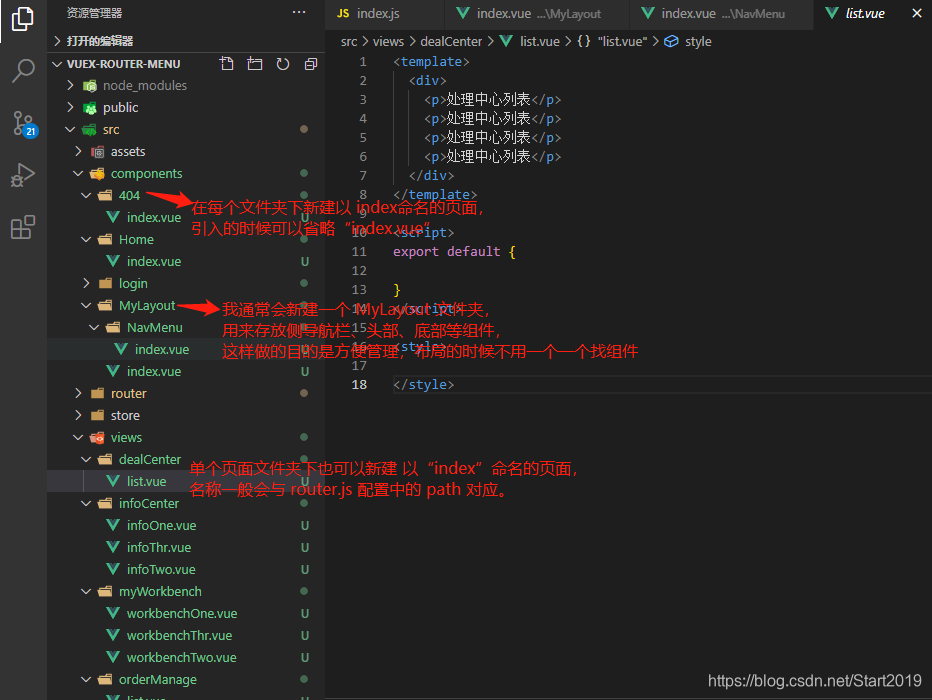Collapse the NavMenu folder
Viewport: 932px width, 700px height.
pyautogui.click(x=186, y=327)
